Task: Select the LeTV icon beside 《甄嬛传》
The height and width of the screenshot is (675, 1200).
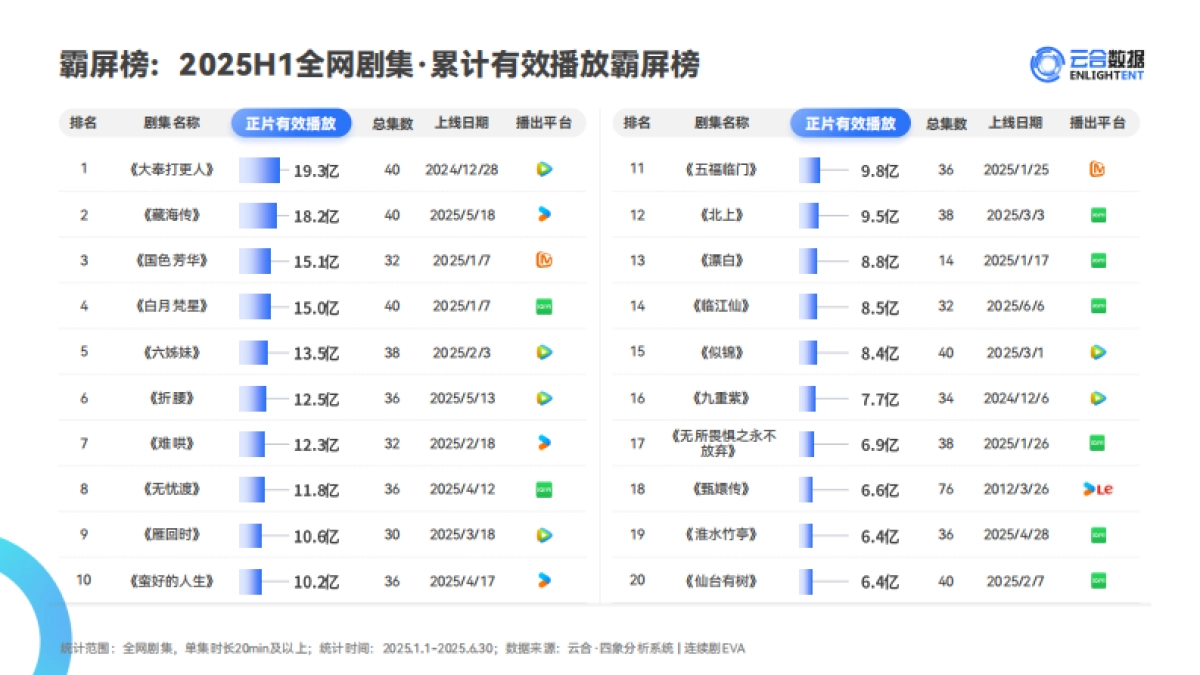Action: 1097,489
